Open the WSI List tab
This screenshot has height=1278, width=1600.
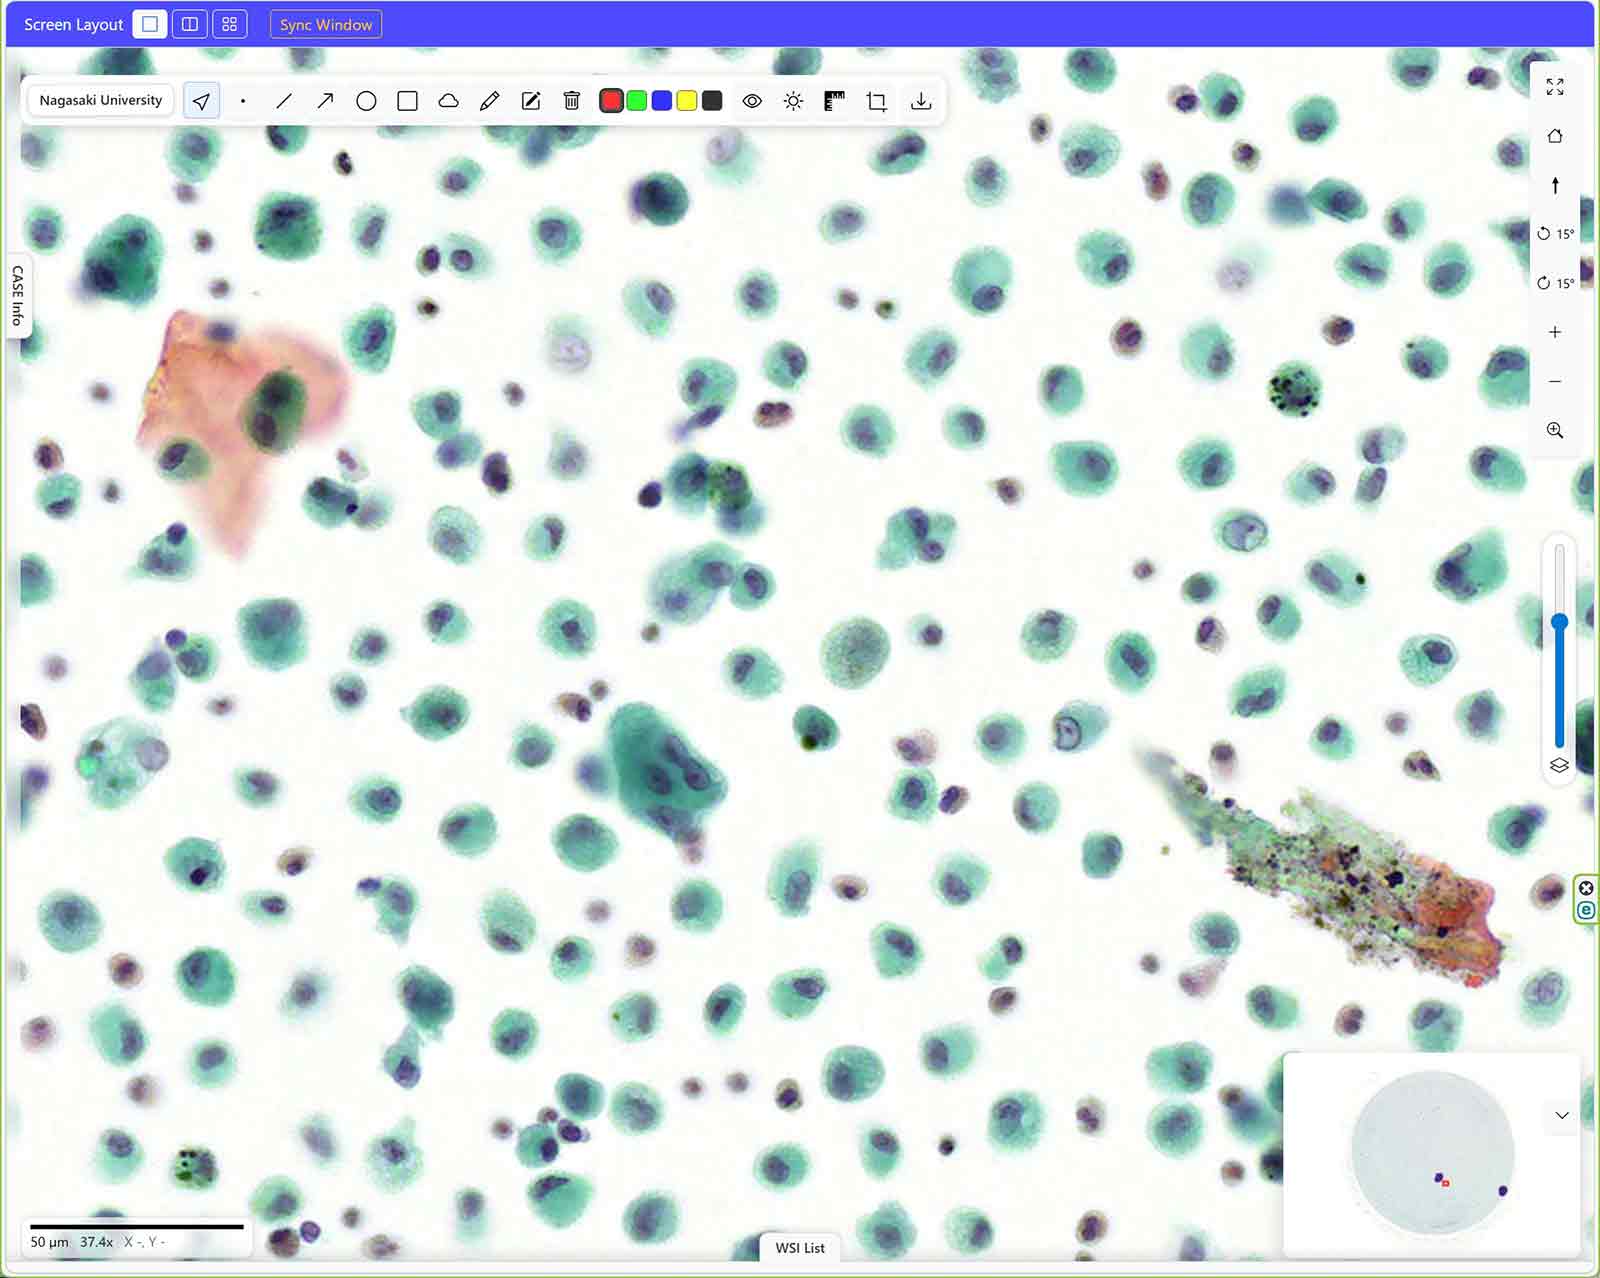coord(800,1247)
